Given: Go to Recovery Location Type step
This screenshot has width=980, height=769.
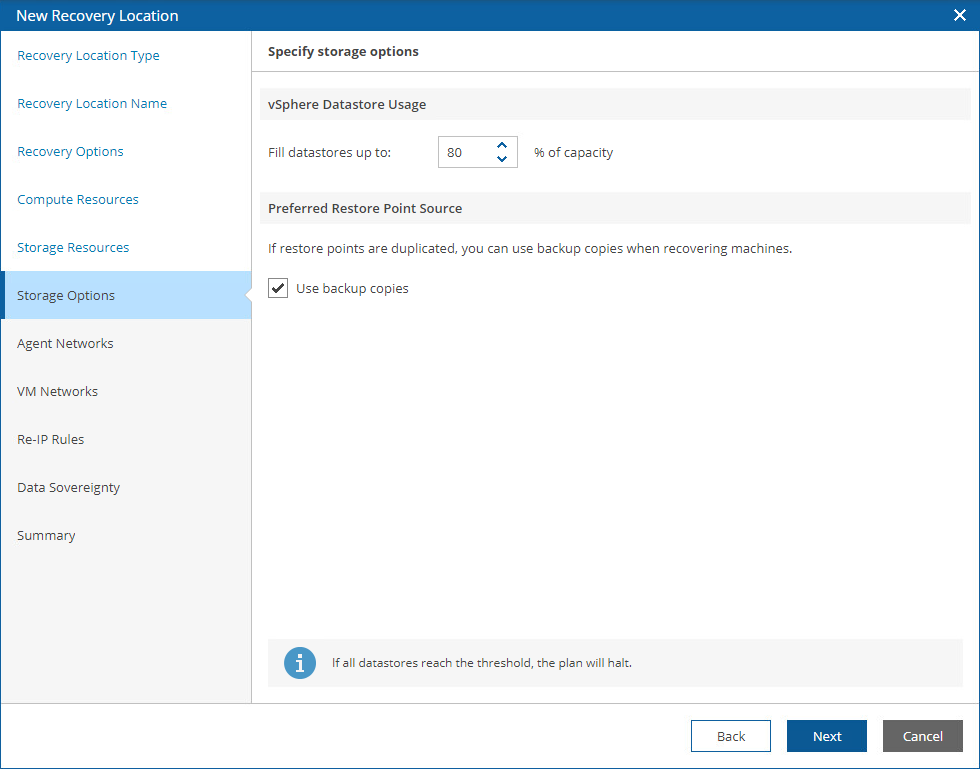Looking at the screenshot, I should 88,56.
